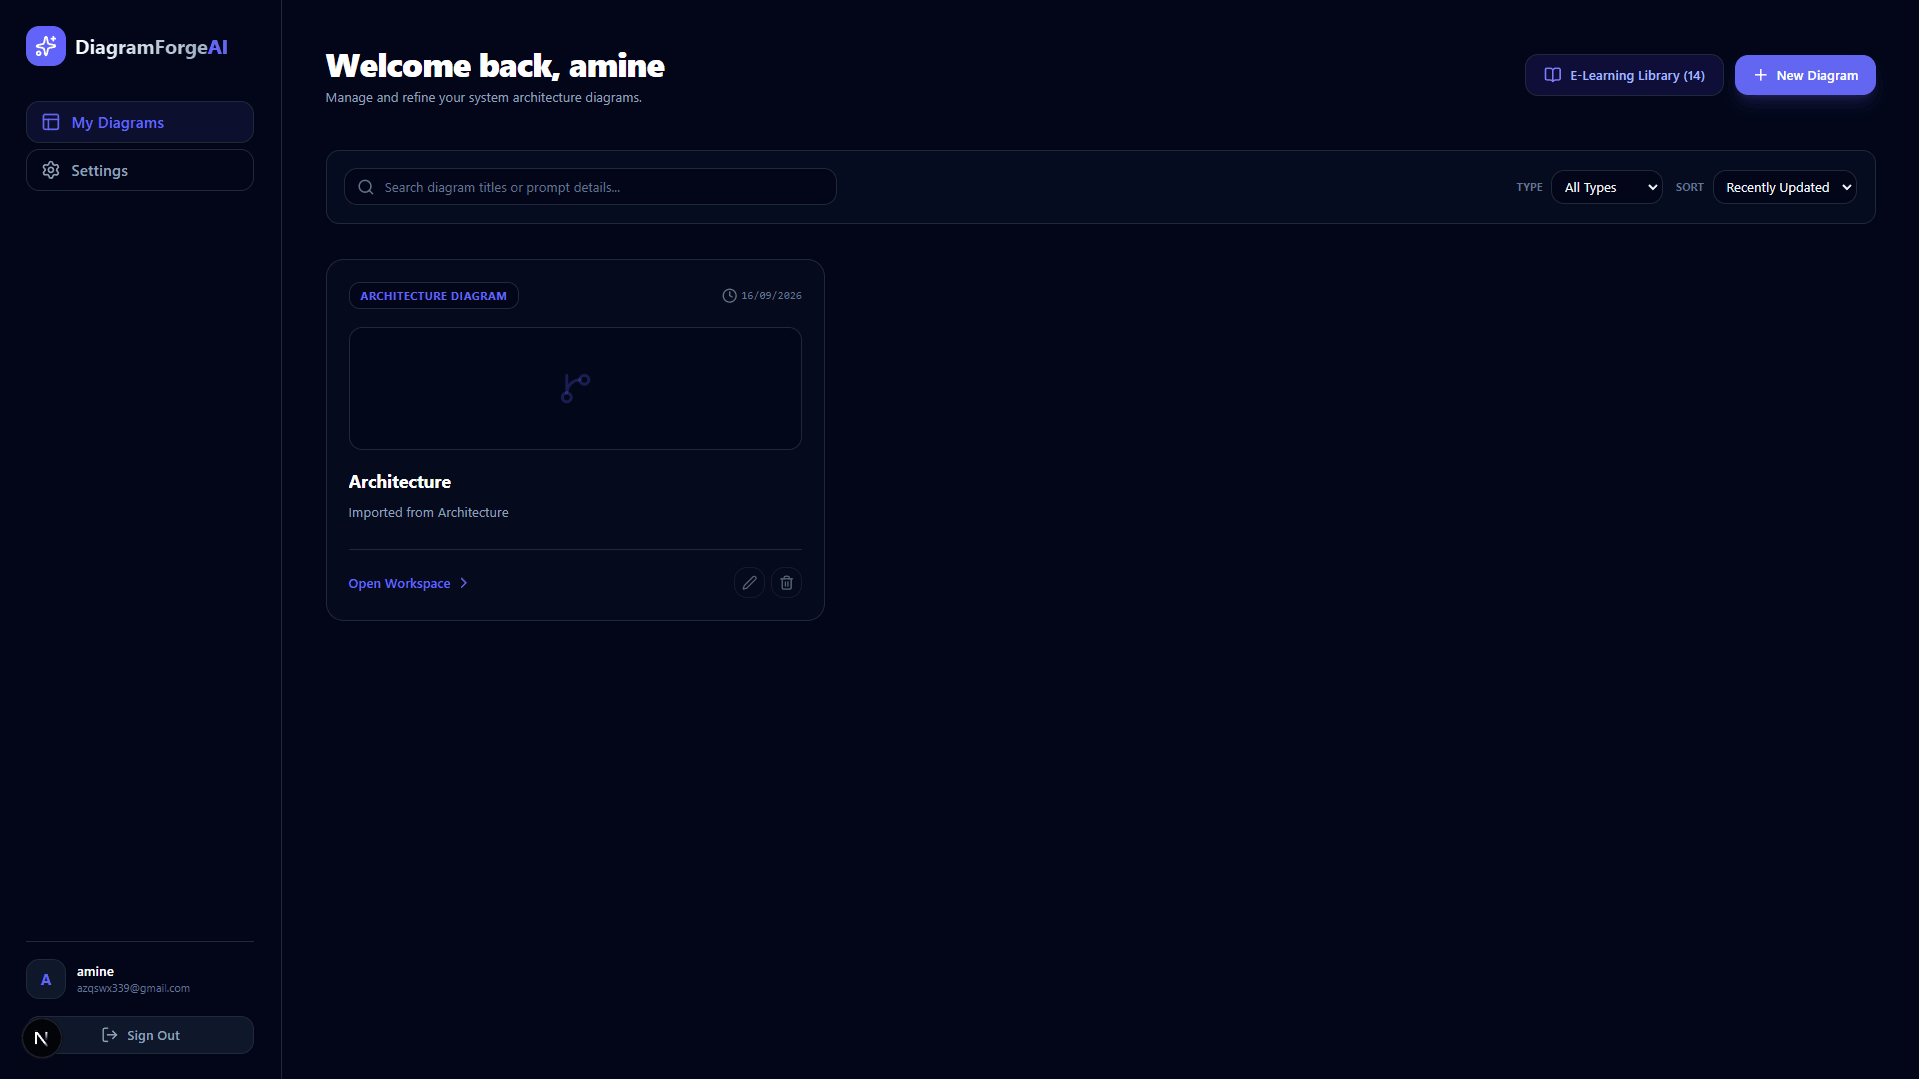
Task: Delete the Architecture diagram with the trash icon
Action: click(x=786, y=583)
